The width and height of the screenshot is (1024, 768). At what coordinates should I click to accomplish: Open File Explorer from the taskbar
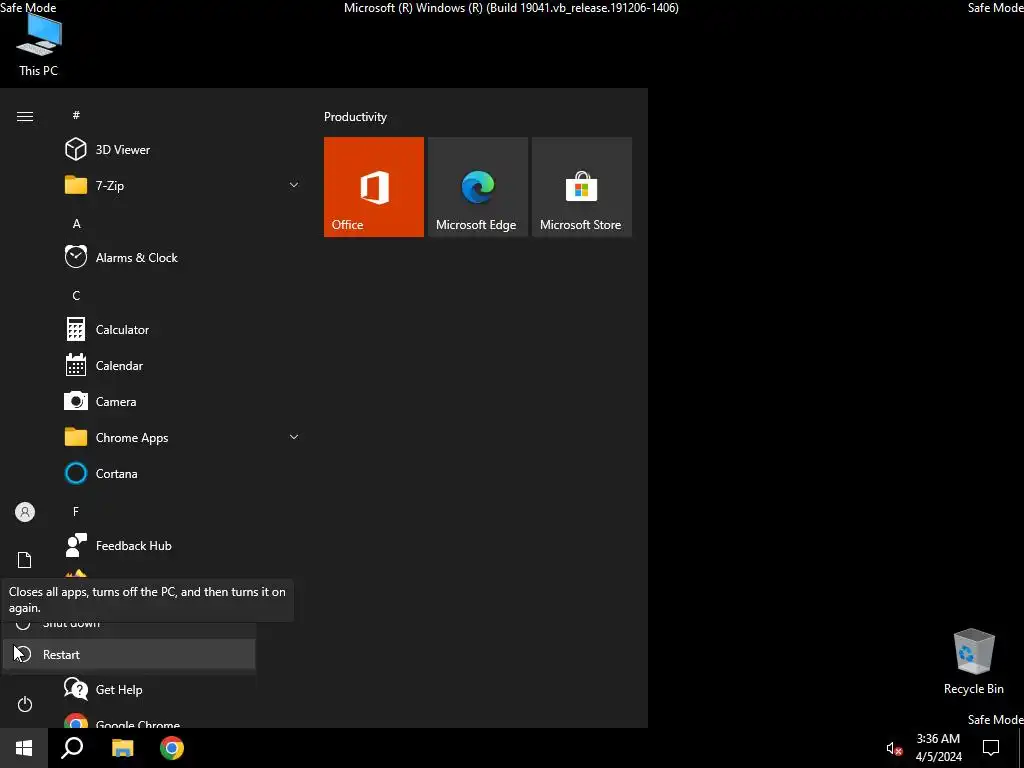[122, 748]
